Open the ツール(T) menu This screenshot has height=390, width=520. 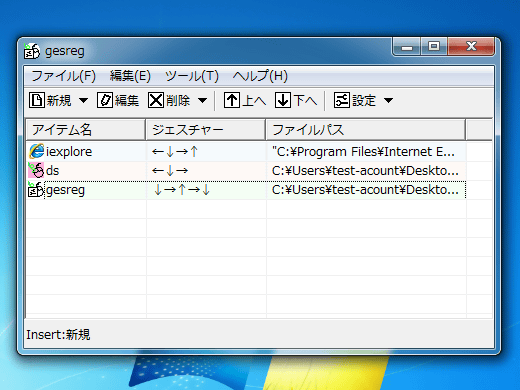click(192, 76)
